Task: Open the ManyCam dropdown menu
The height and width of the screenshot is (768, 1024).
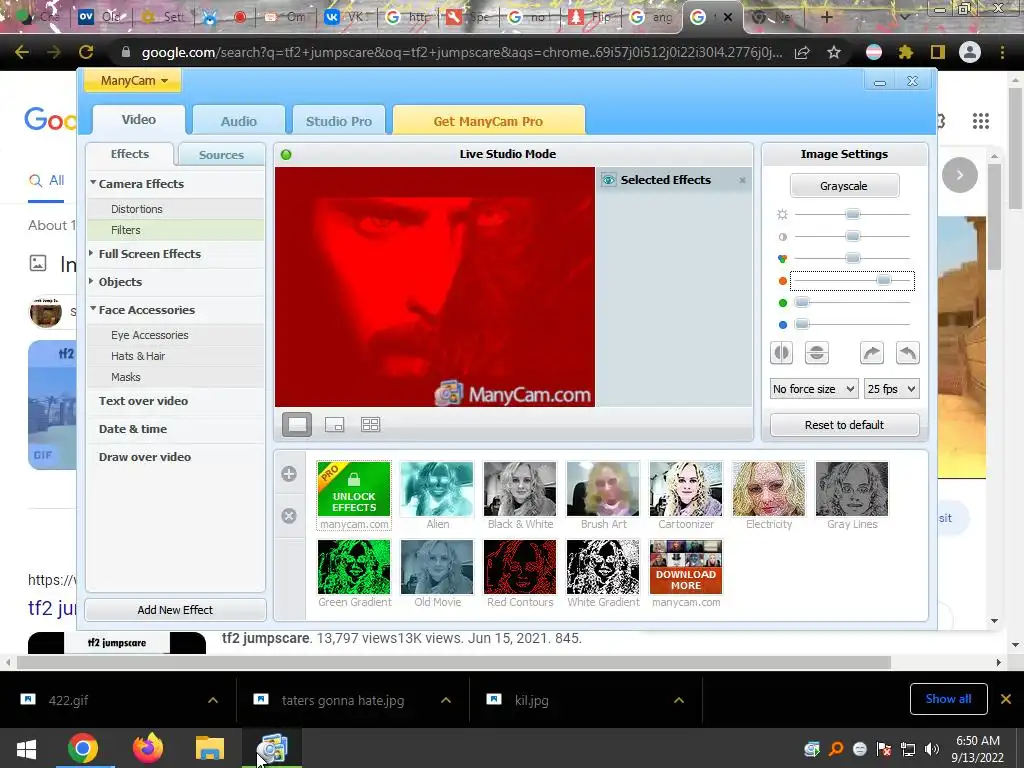Action: [133, 81]
